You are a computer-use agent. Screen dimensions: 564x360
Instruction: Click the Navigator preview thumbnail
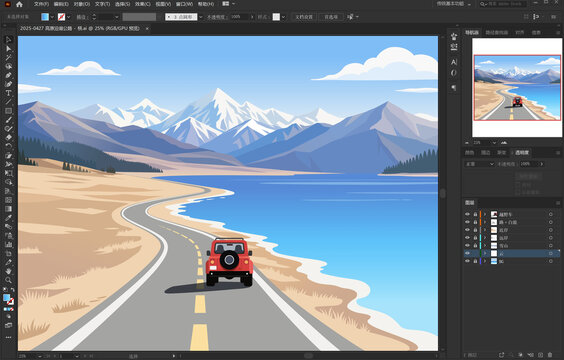pos(517,87)
